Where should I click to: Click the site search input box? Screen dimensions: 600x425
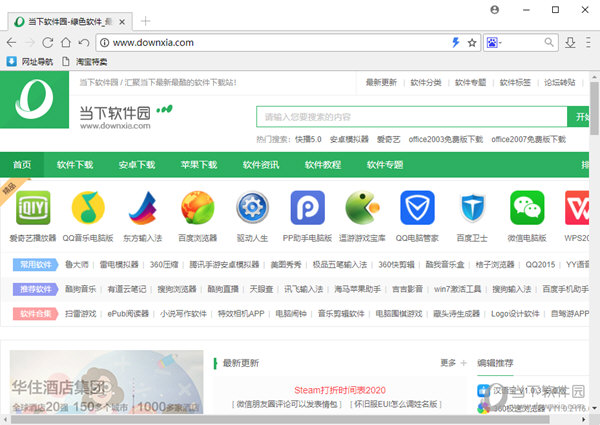(412, 117)
